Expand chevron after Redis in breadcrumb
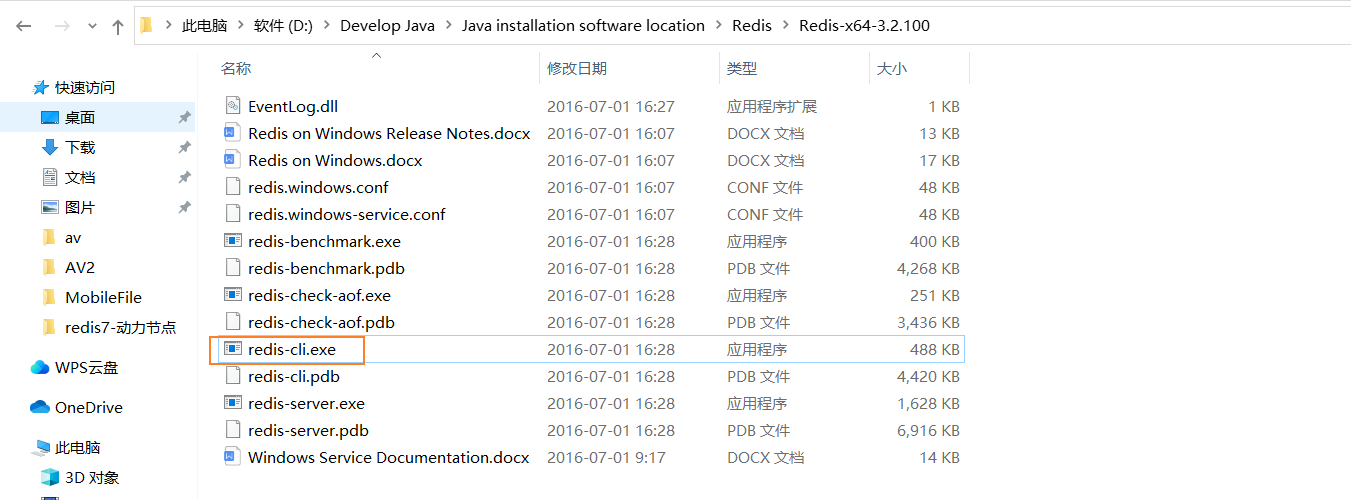 coord(786,25)
